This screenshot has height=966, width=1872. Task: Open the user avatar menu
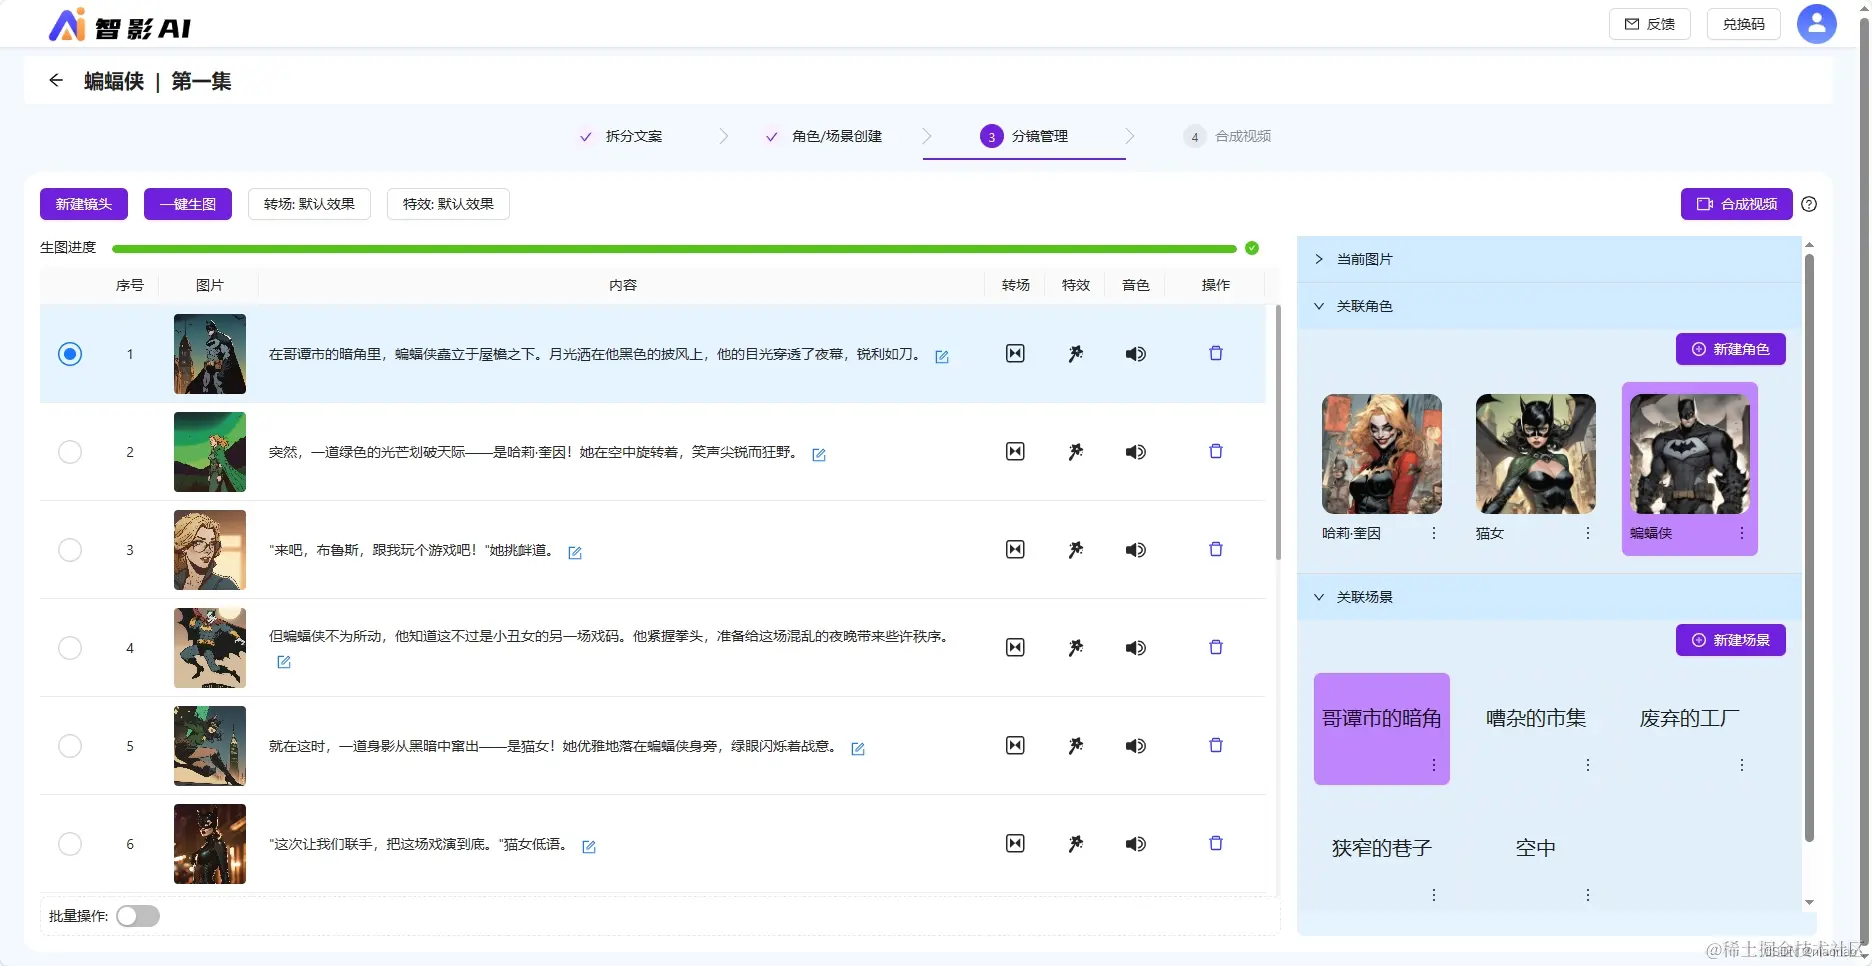pos(1816,24)
